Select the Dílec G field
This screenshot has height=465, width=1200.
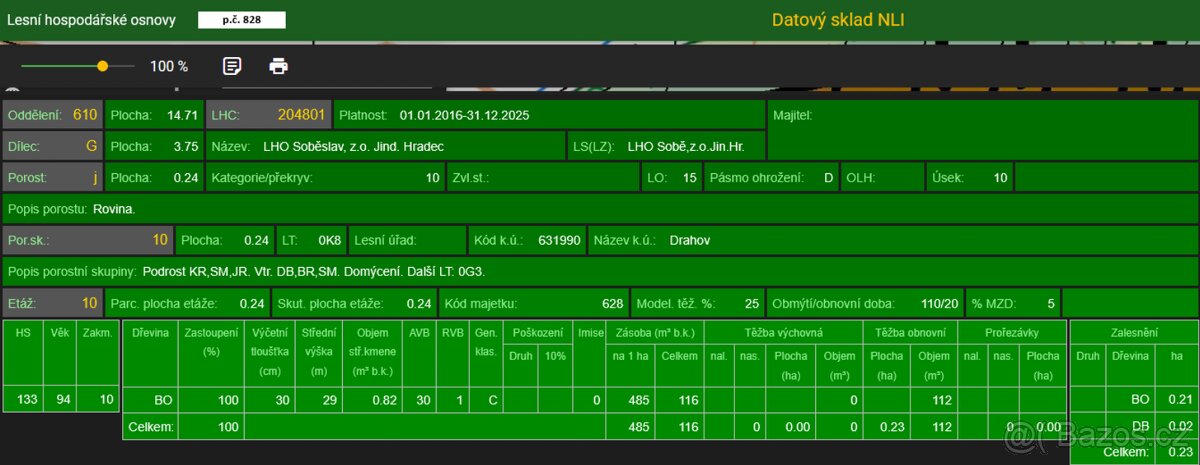(53, 146)
